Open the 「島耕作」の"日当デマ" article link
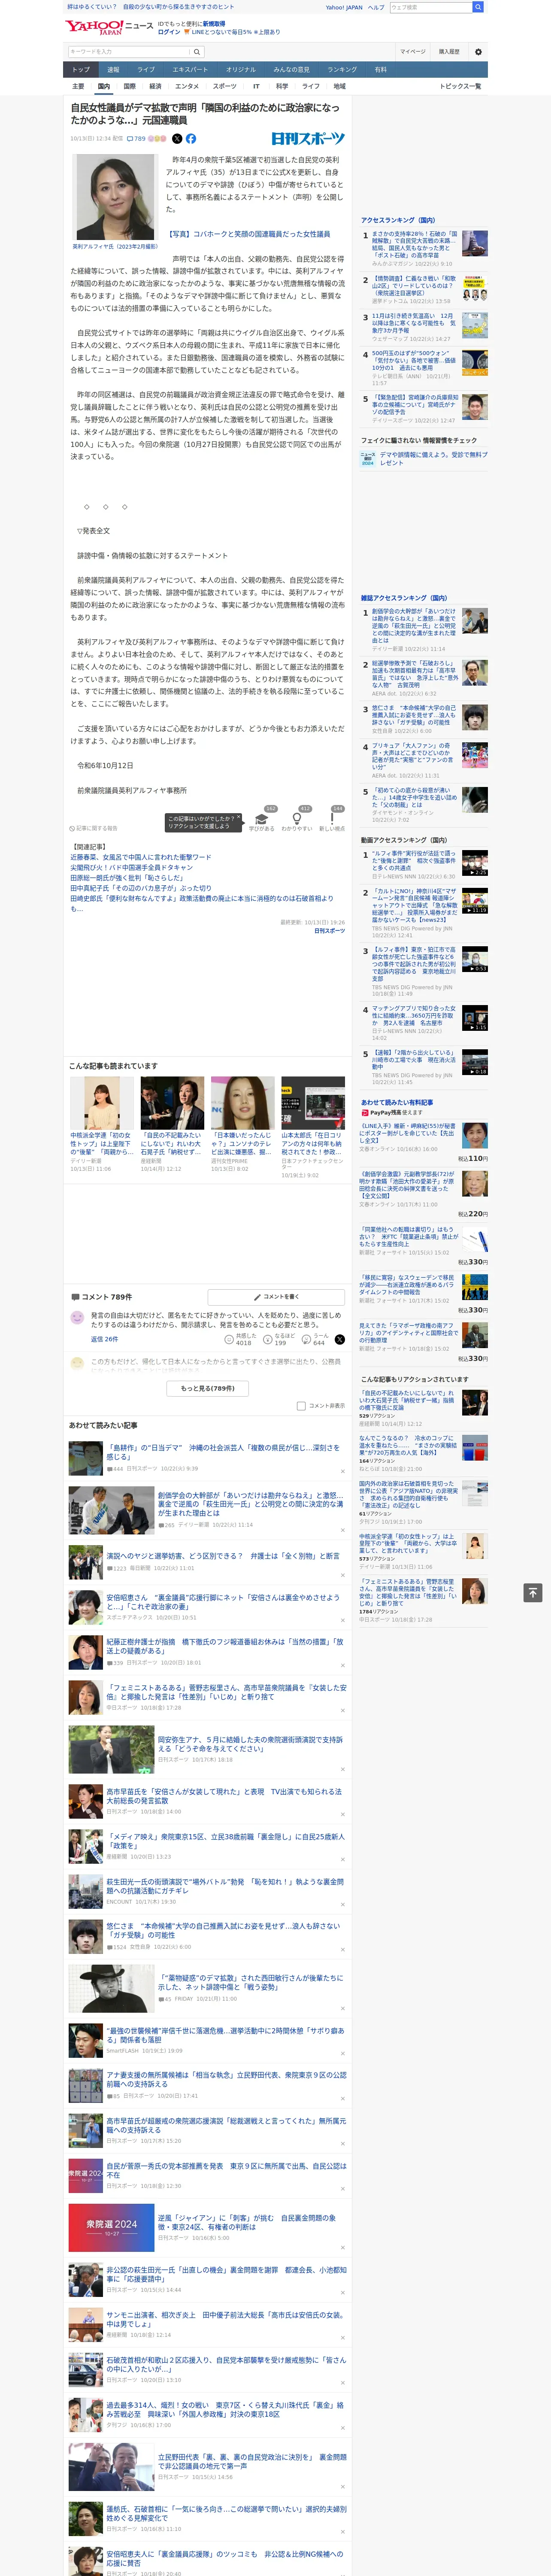 point(223,1452)
